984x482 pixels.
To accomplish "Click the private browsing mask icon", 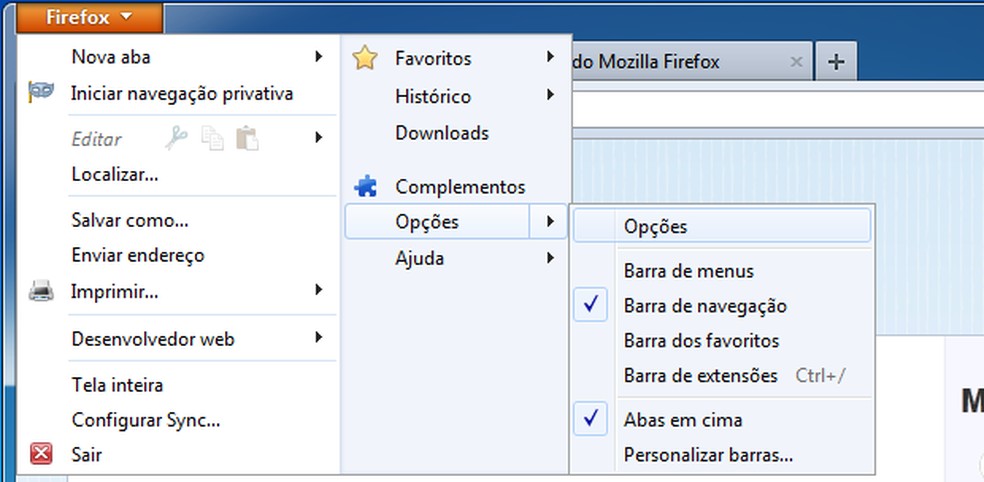I will 41,93.
